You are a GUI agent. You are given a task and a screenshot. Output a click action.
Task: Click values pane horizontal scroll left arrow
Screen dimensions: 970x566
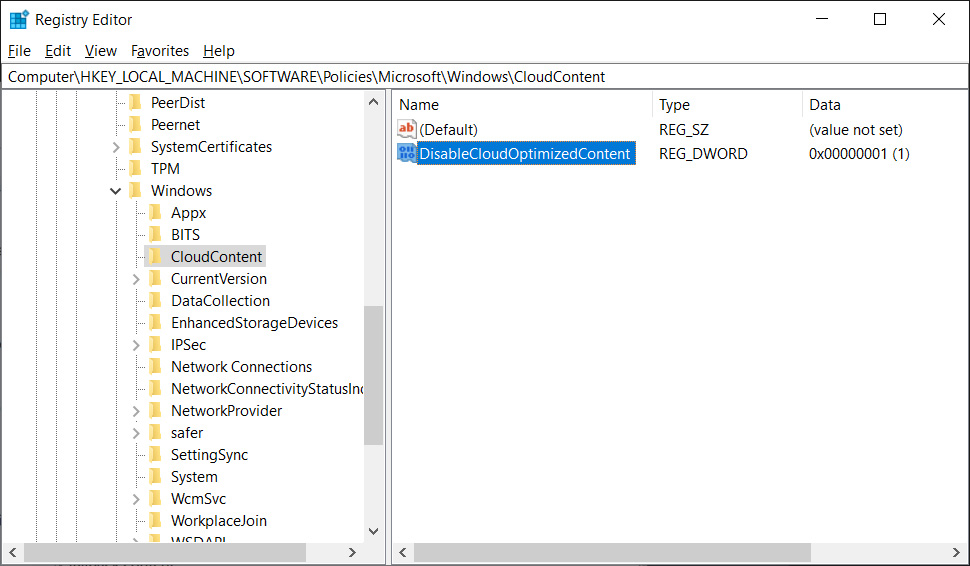(x=403, y=552)
